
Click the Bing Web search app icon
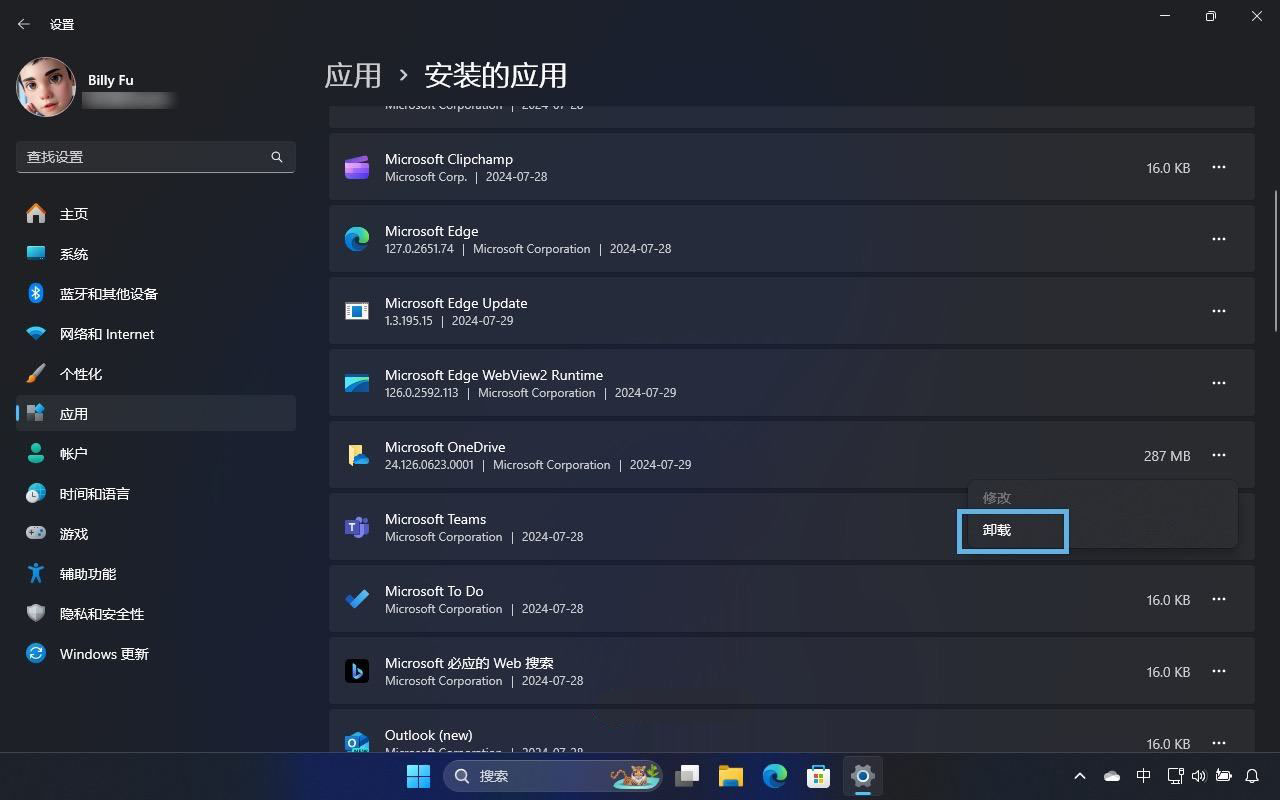tap(357, 671)
